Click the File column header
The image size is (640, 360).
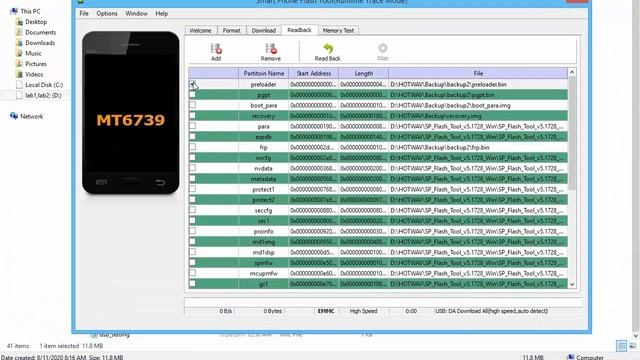[x=478, y=73]
